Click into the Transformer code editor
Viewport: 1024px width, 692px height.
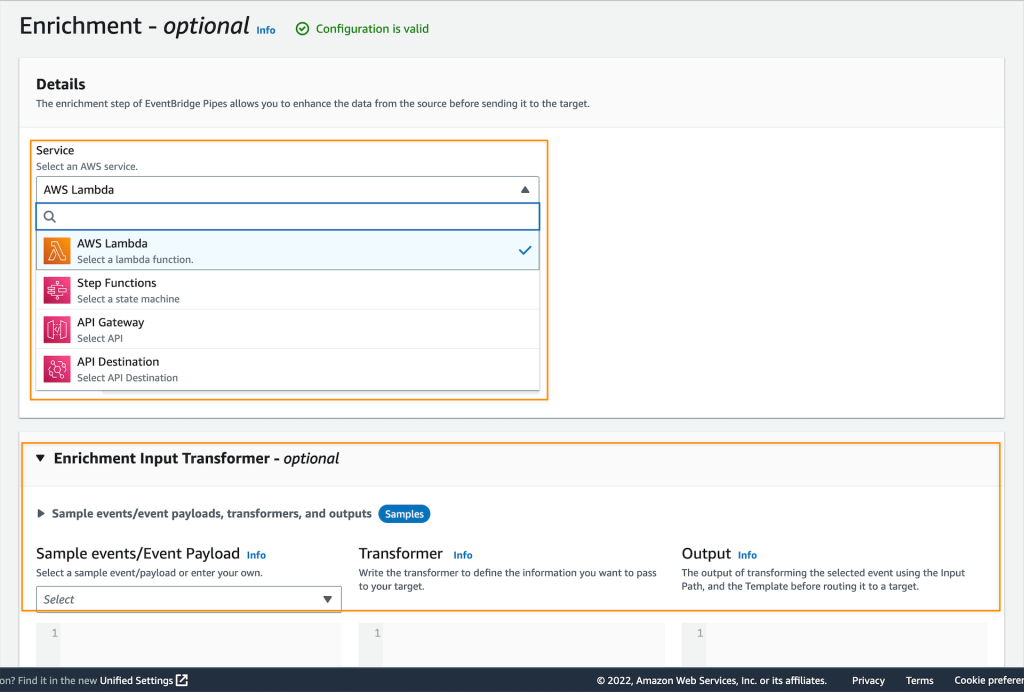tap(511, 644)
